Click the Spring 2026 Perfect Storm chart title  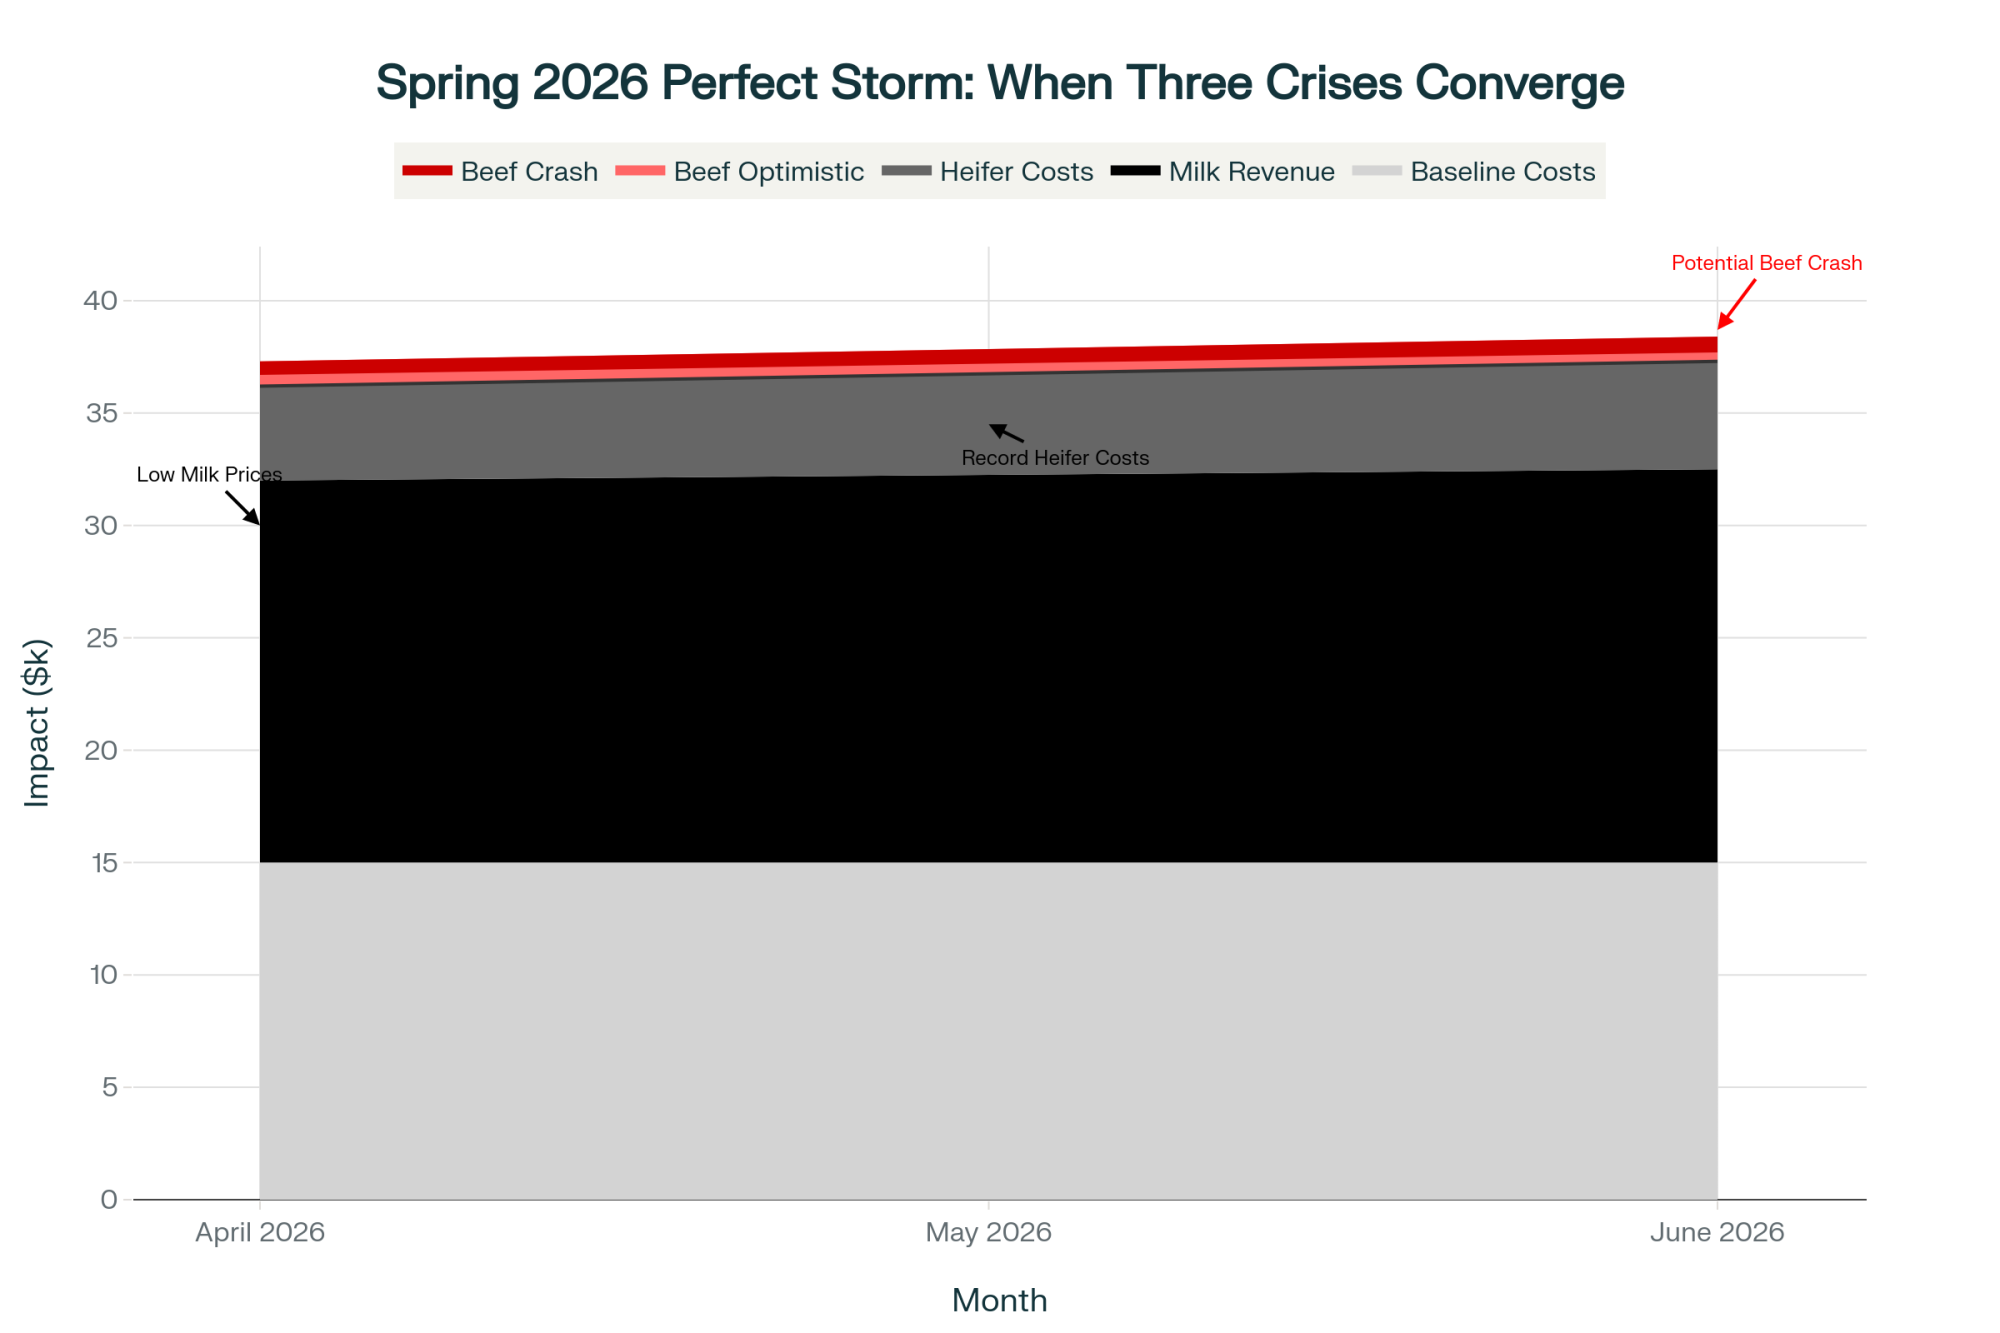[x=999, y=83]
